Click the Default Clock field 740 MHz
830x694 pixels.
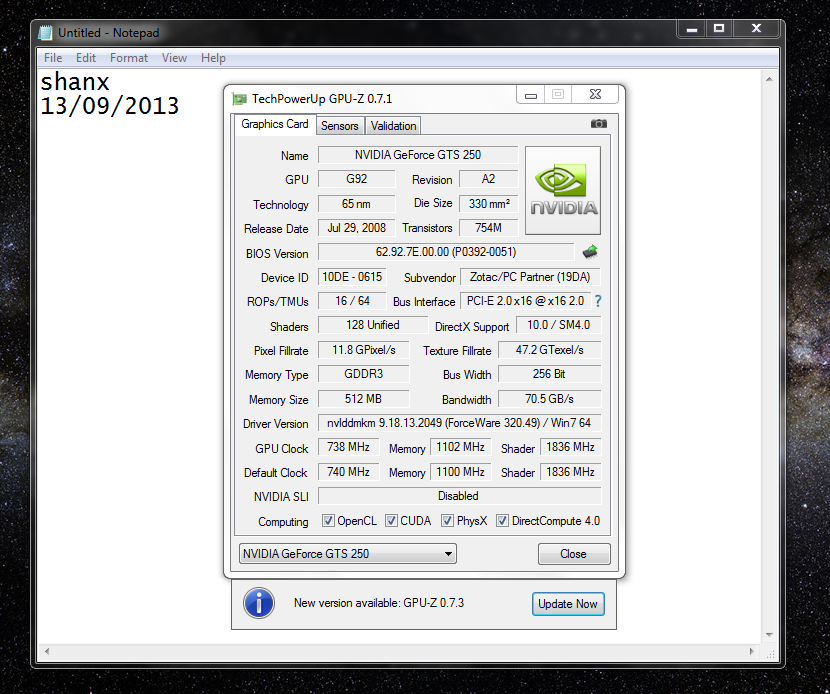coord(348,472)
